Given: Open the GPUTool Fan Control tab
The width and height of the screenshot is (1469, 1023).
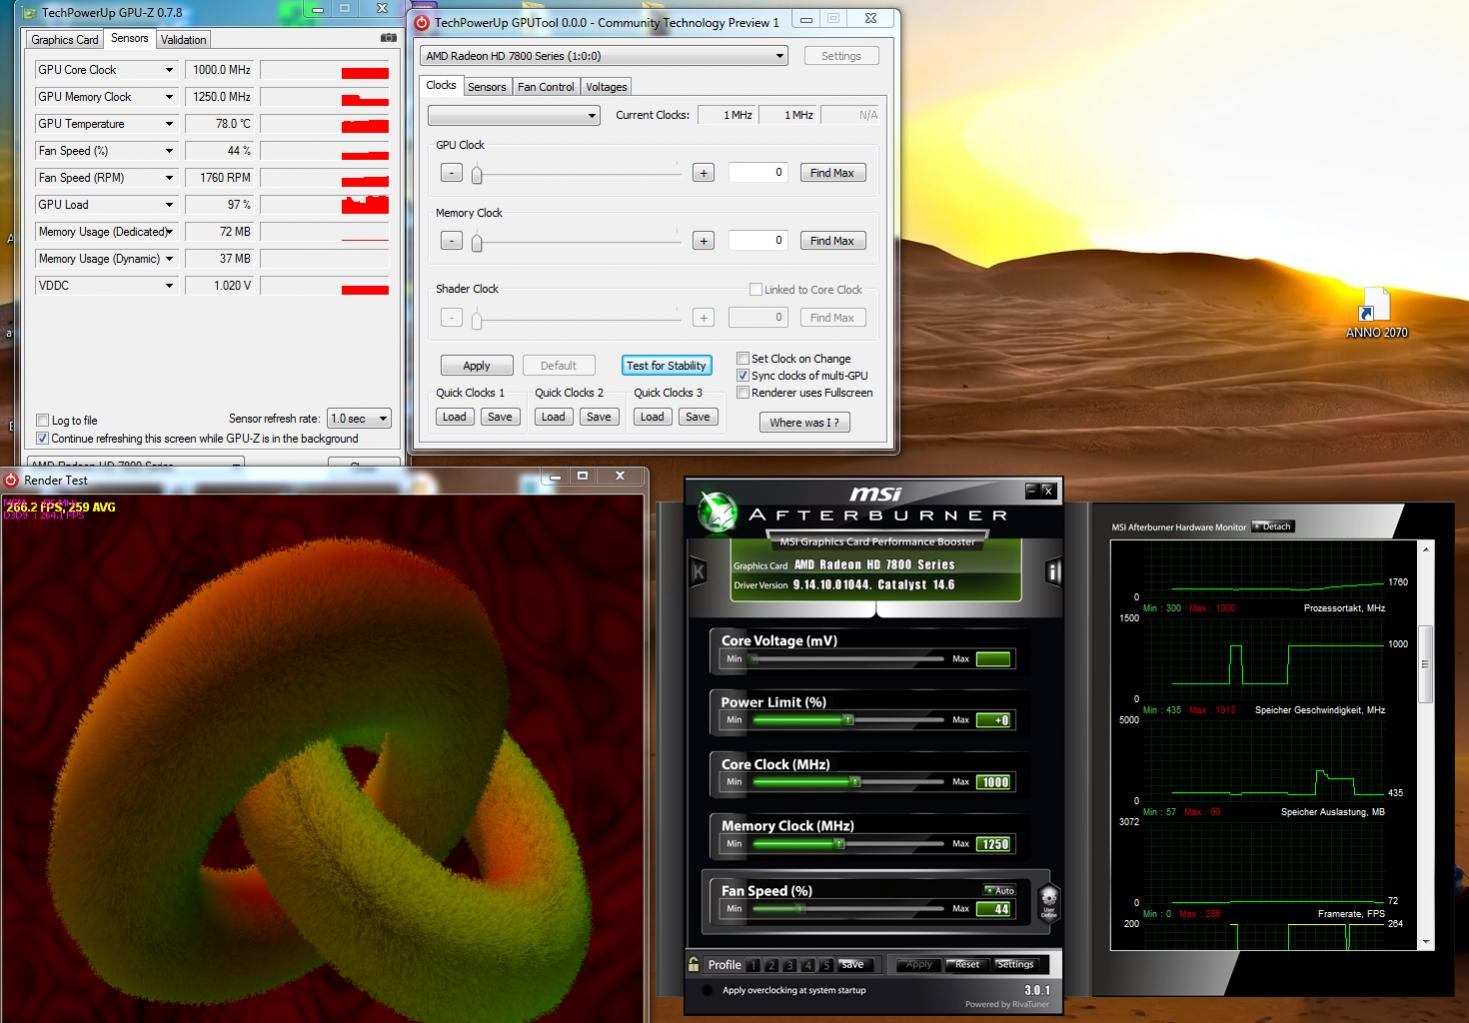Looking at the screenshot, I should (x=546, y=87).
